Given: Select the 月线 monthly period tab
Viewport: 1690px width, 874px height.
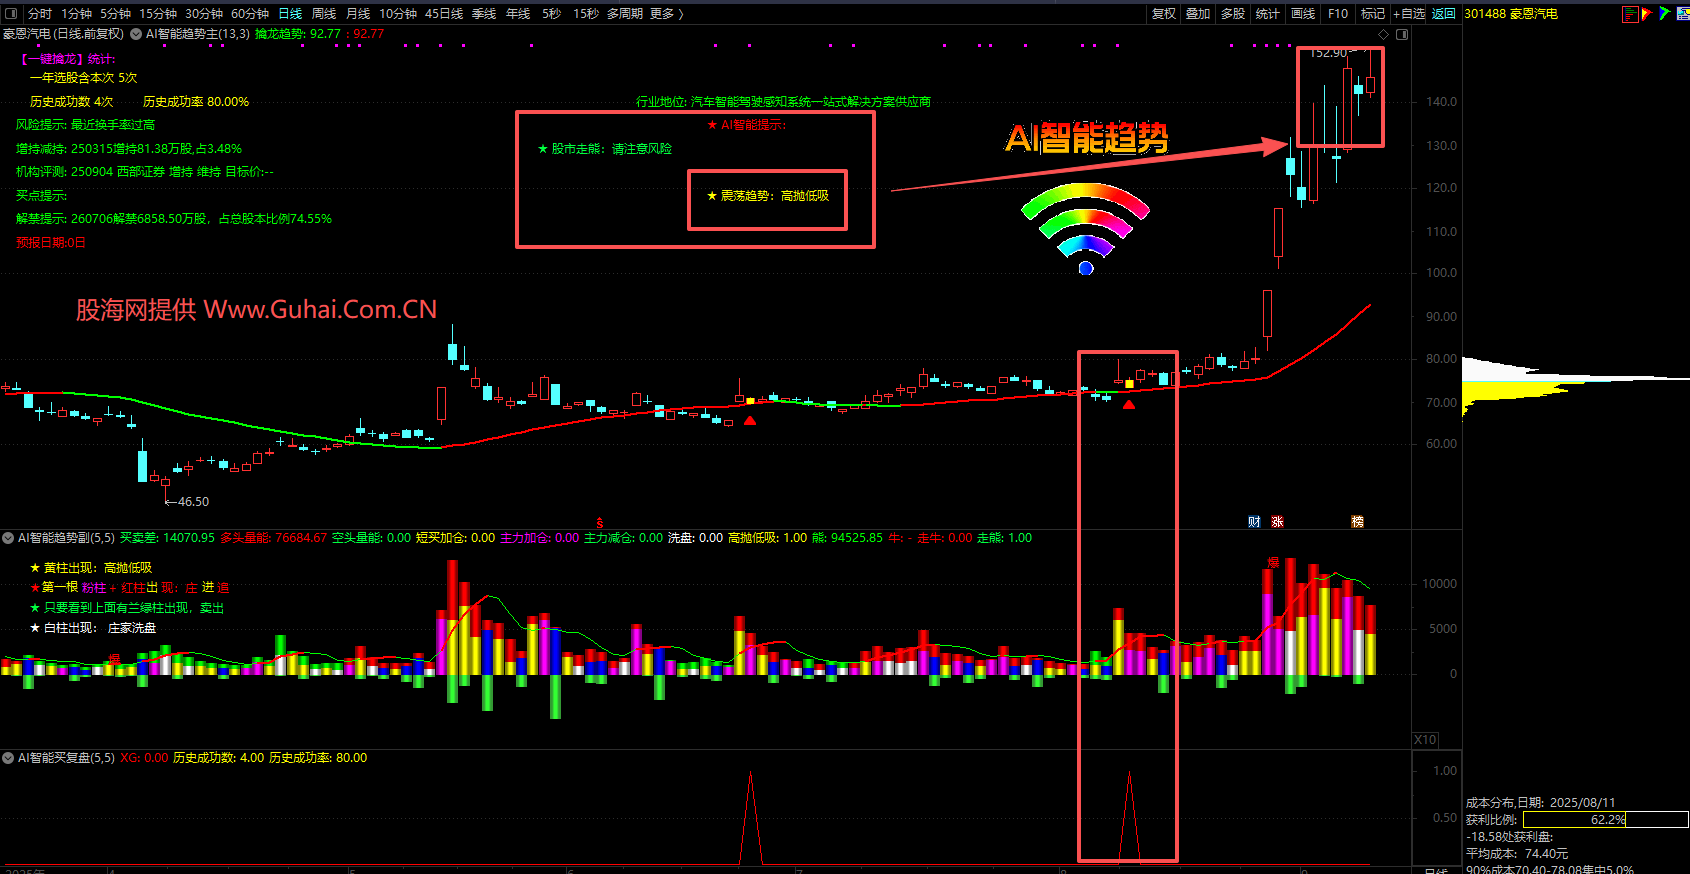Looking at the screenshot, I should (358, 14).
